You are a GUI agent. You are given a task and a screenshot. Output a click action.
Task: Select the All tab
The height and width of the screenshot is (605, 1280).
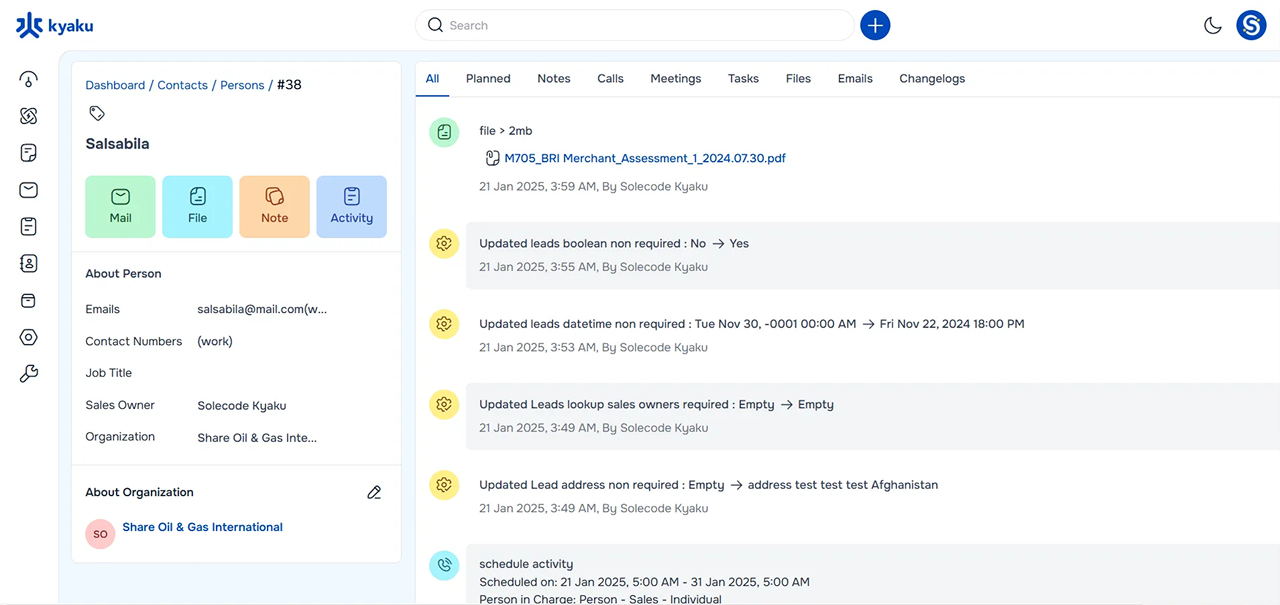(432, 78)
